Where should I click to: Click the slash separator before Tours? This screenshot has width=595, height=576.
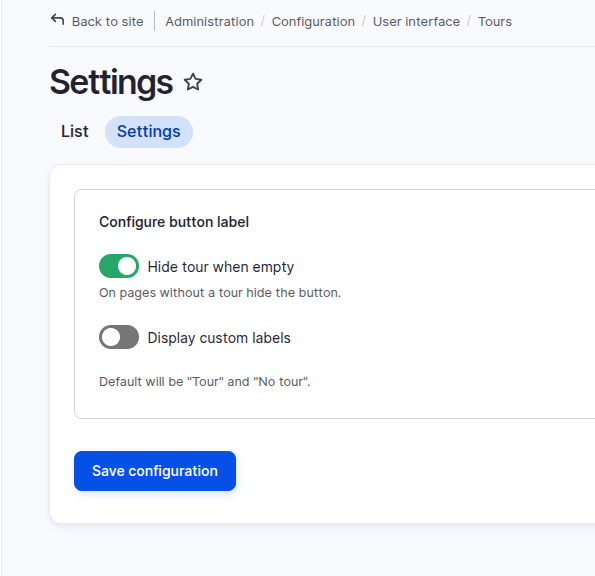coord(469,22)
